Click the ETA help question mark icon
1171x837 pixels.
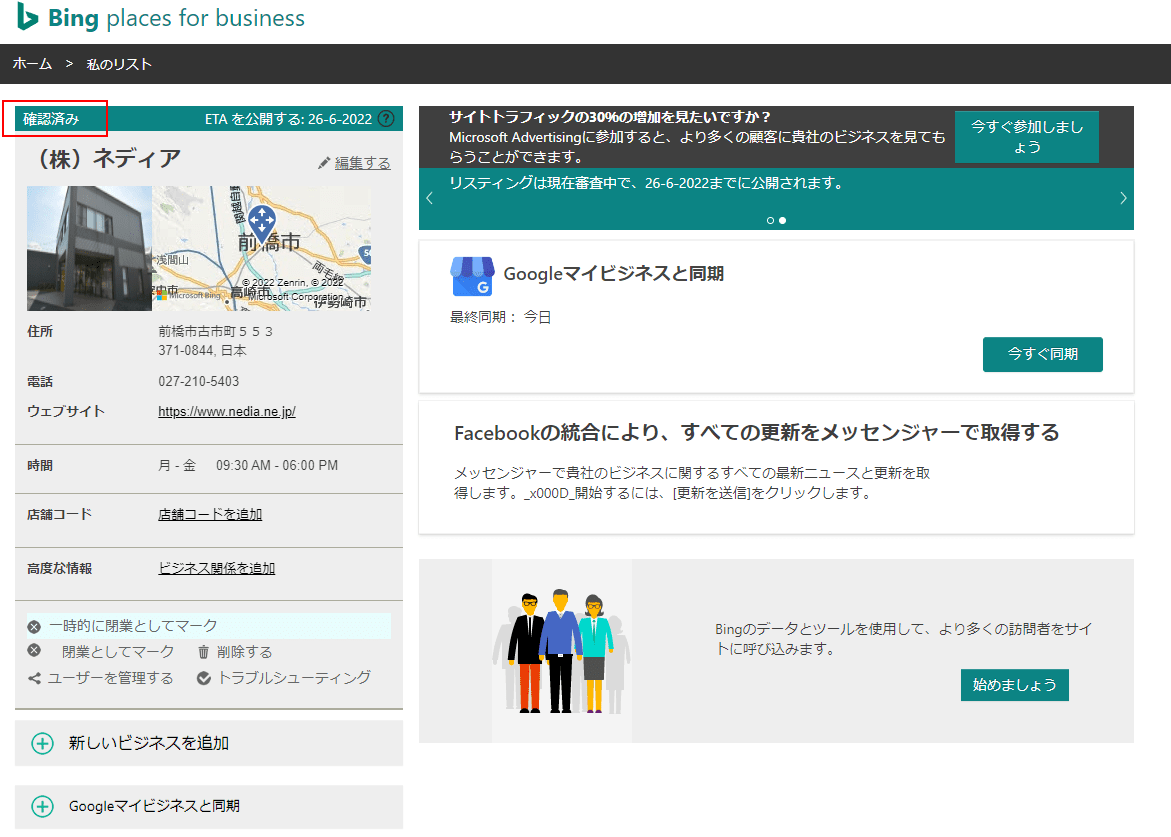[x=386, y=119]
